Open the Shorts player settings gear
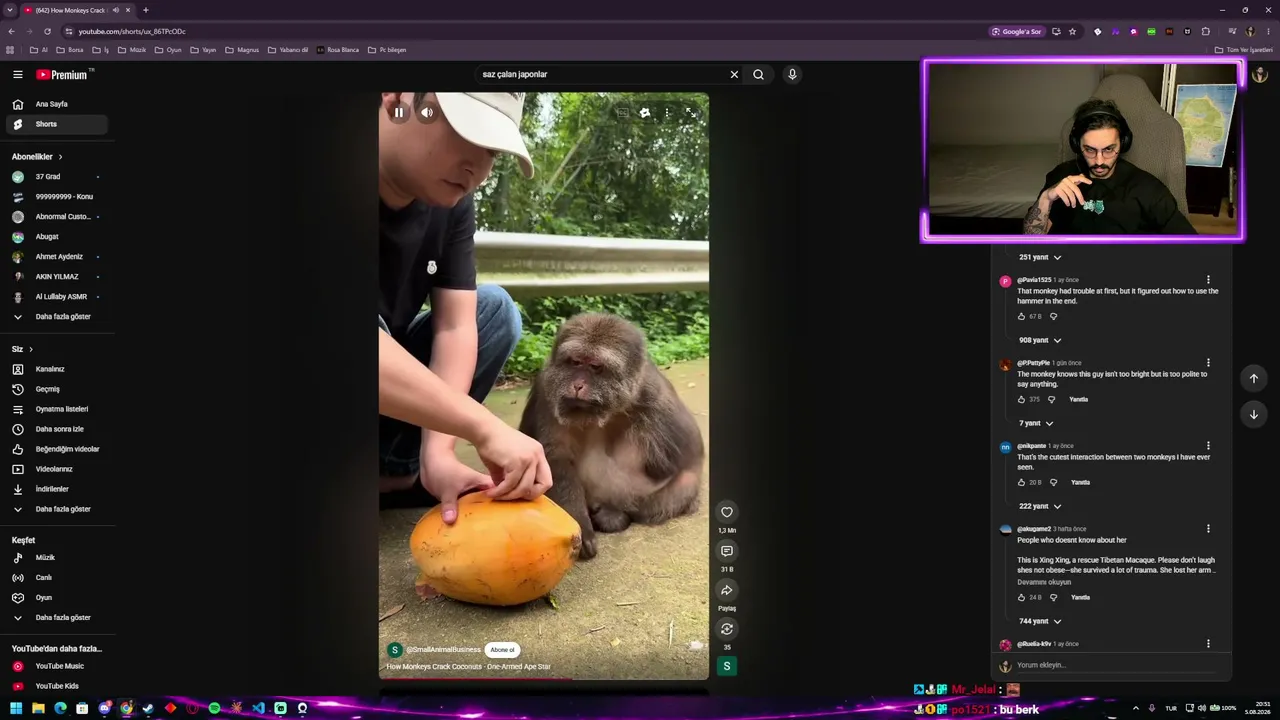The width and height of the screenshot is (1280, 720). pos(645,113)
